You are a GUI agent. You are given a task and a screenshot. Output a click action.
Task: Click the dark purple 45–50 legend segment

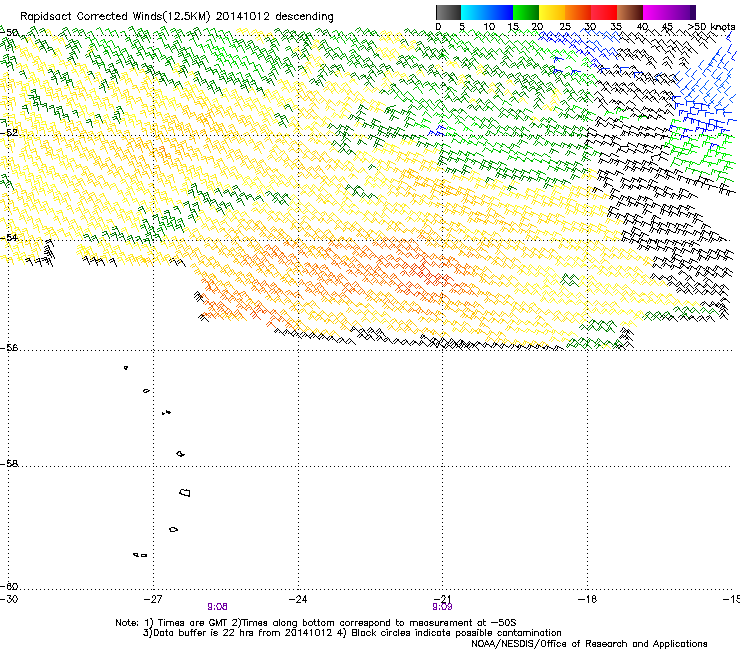[682, 12]
